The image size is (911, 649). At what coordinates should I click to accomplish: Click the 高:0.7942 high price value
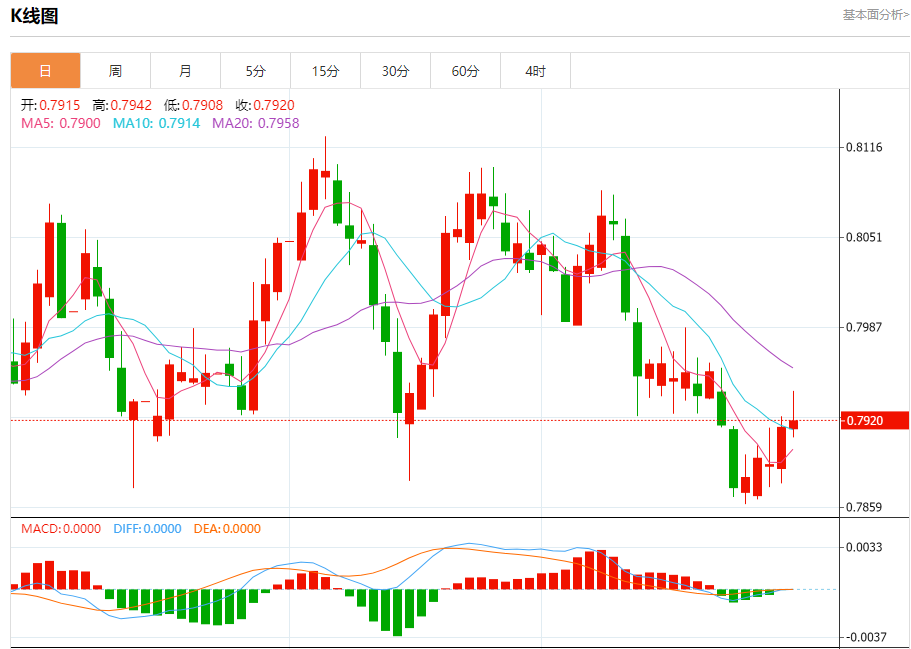point(121,105)
